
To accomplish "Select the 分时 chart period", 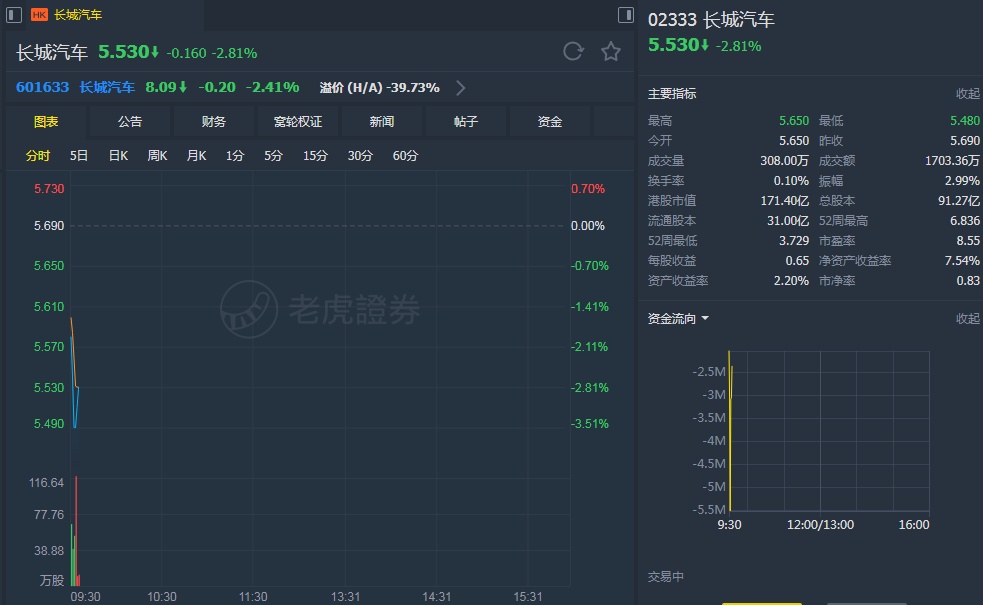I will [x=38, y=155].
